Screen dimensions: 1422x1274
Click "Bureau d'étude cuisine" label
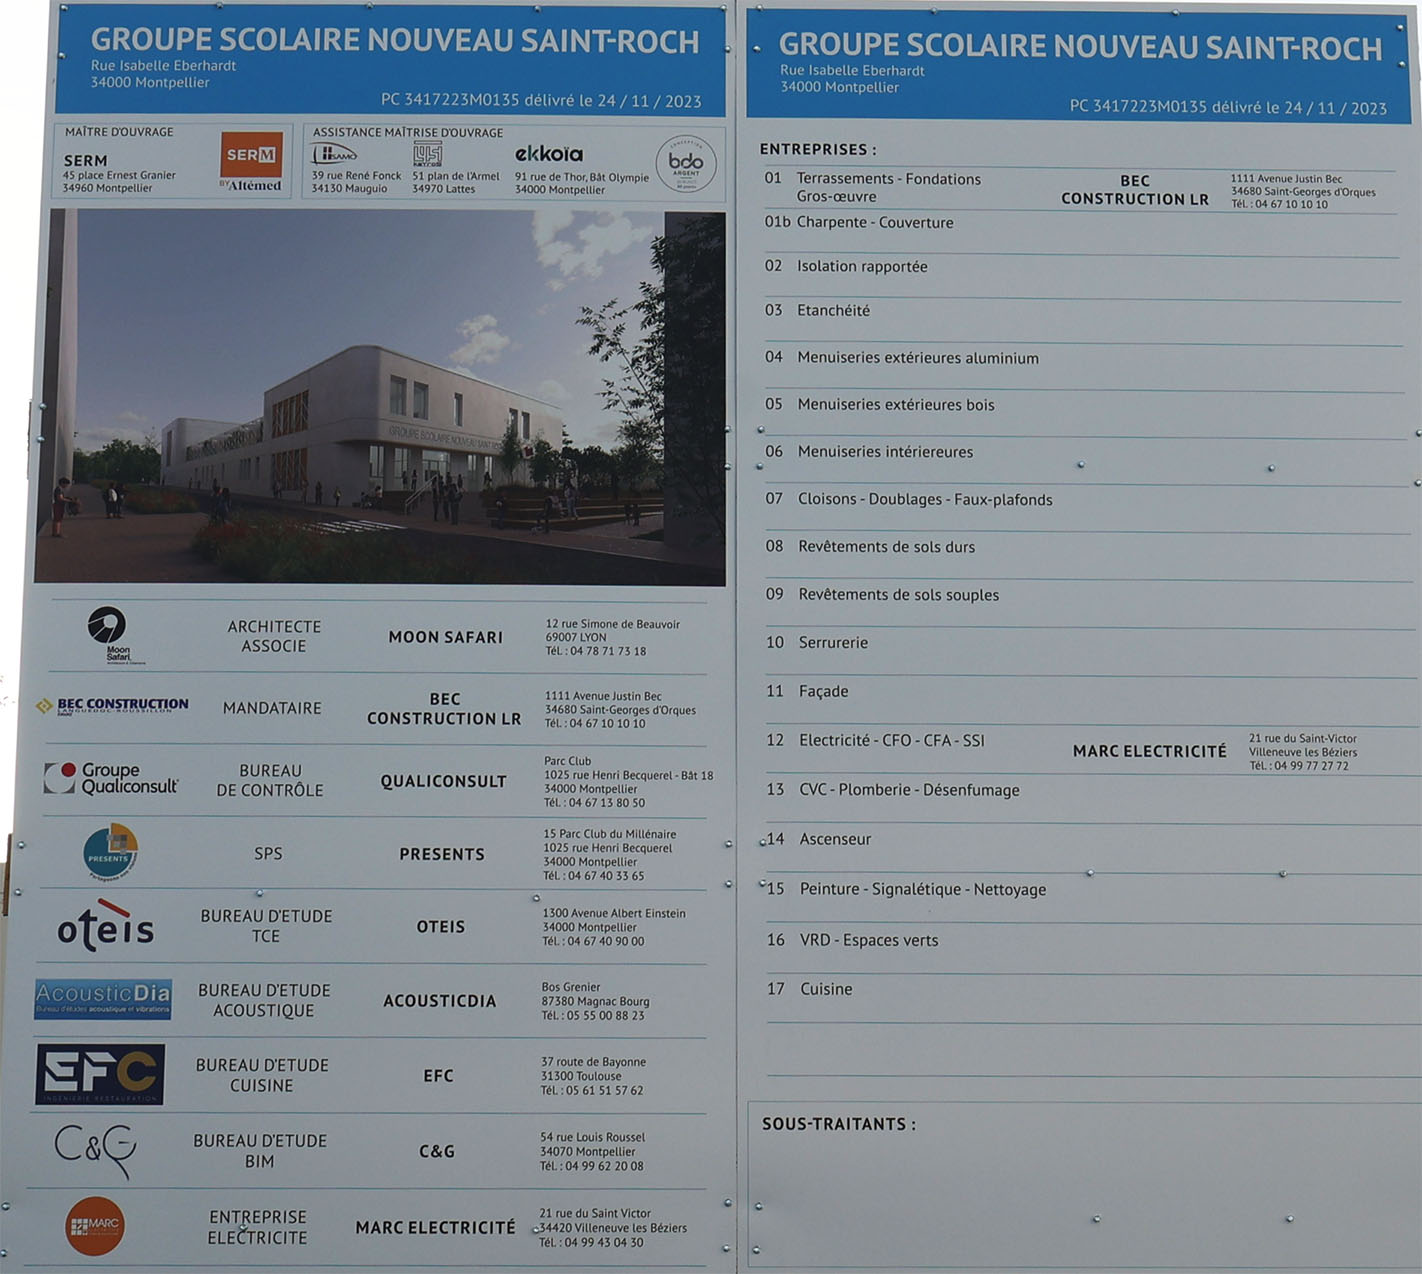(x=262, y=1075)
